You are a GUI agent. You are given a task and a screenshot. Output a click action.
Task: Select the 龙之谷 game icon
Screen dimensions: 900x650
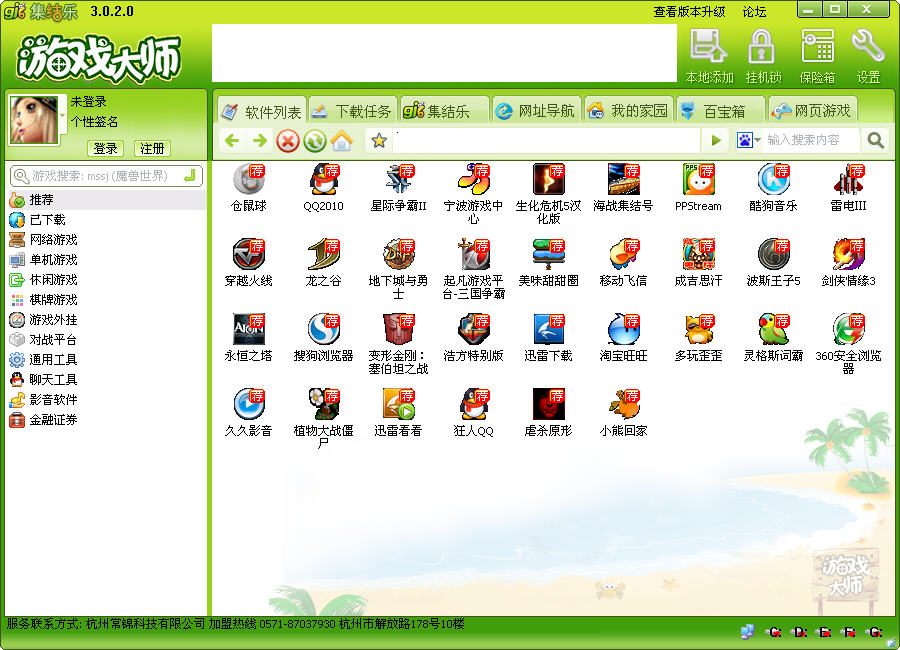[x=324, y=254]
